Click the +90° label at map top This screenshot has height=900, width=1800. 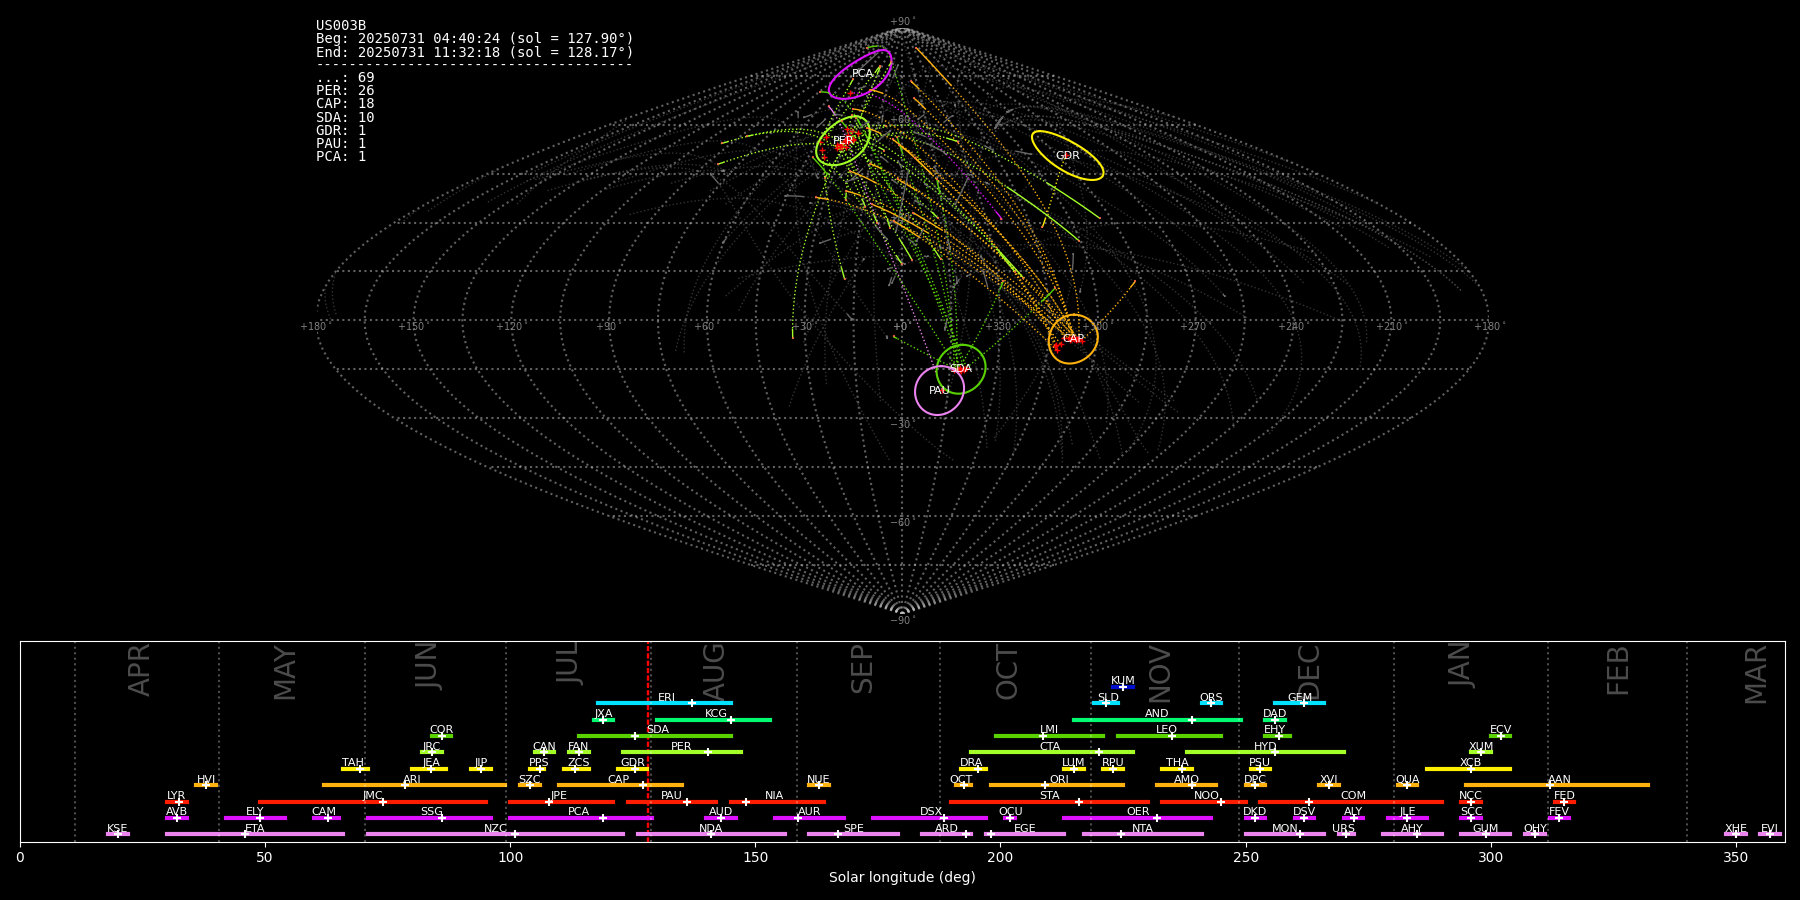902,22
